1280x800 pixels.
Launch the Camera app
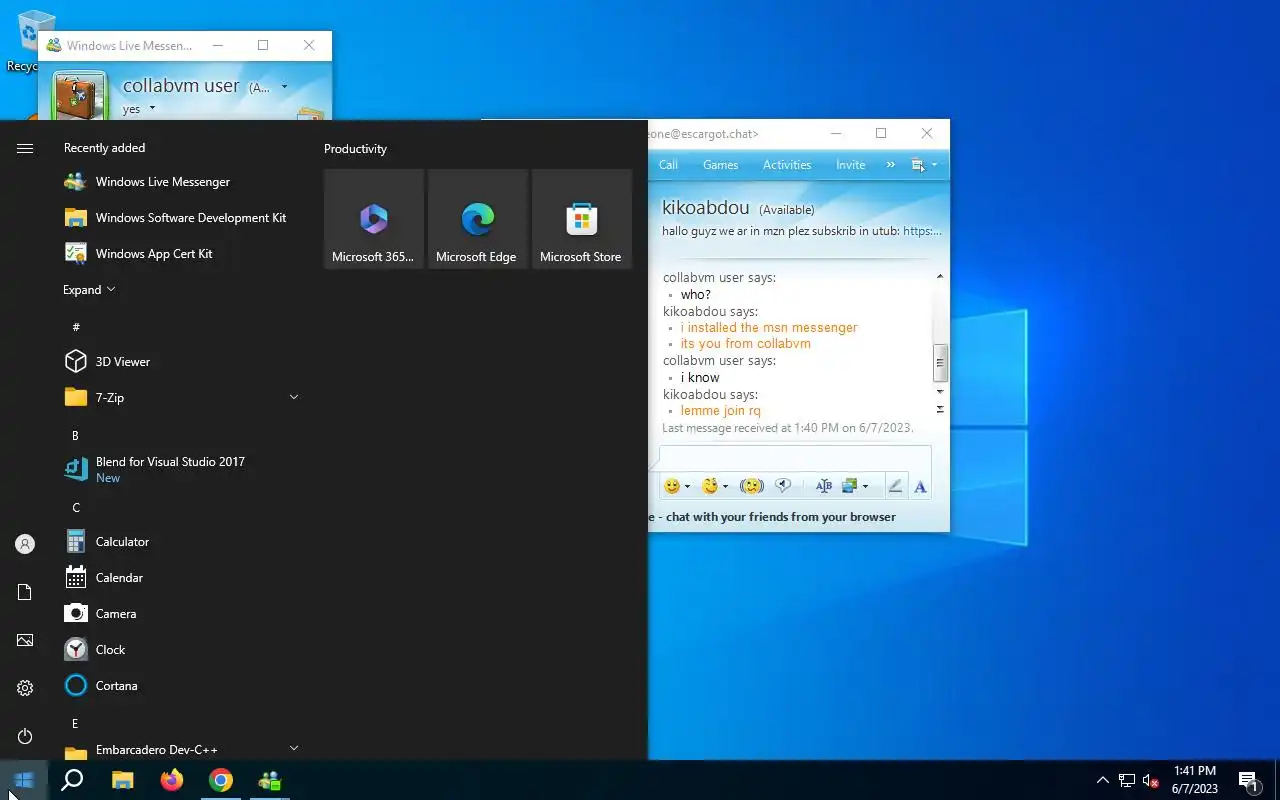click(x=180, y=614)
